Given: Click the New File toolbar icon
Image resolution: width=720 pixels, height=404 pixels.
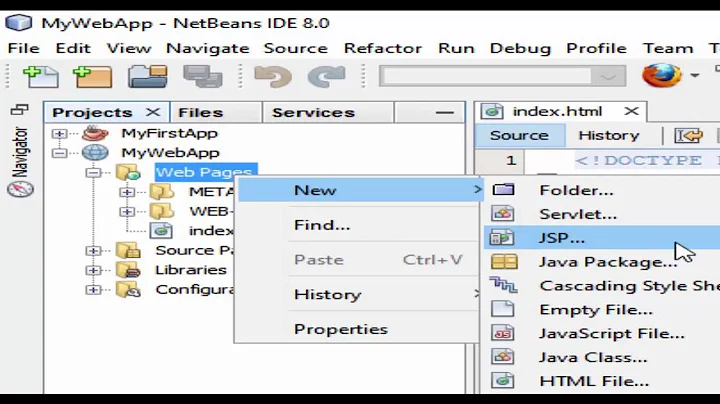Looking at the screenshot, I should click(x=41, y=77).
